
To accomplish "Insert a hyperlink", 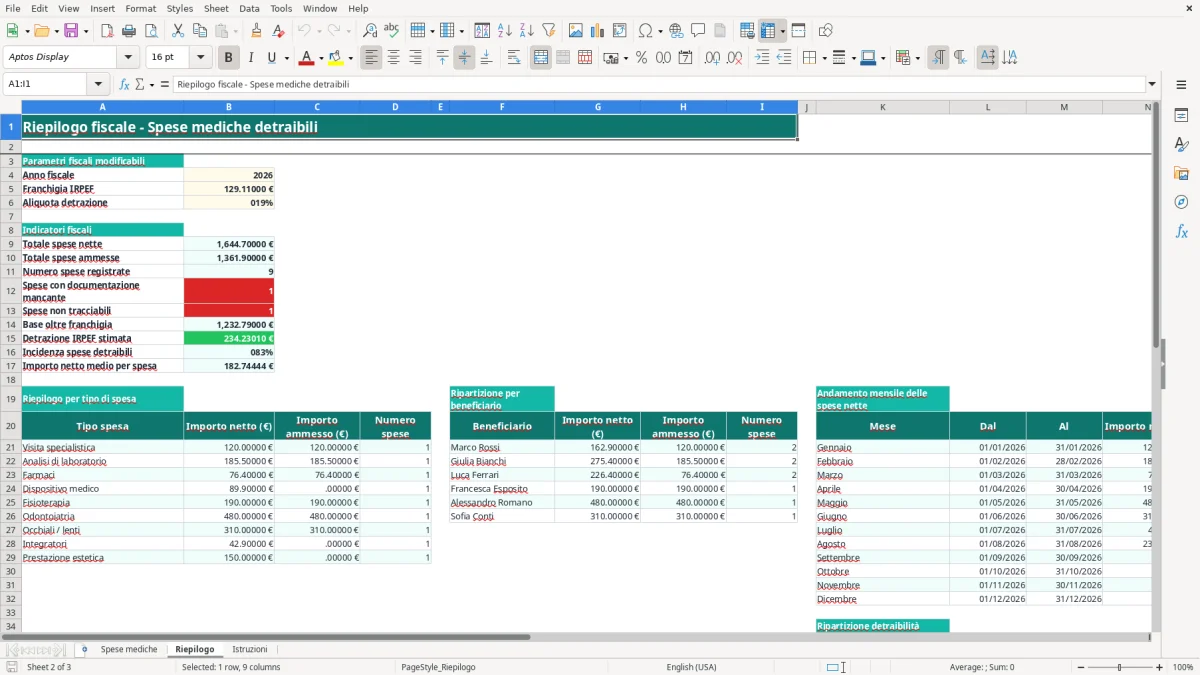I will (x=677, y=31).
